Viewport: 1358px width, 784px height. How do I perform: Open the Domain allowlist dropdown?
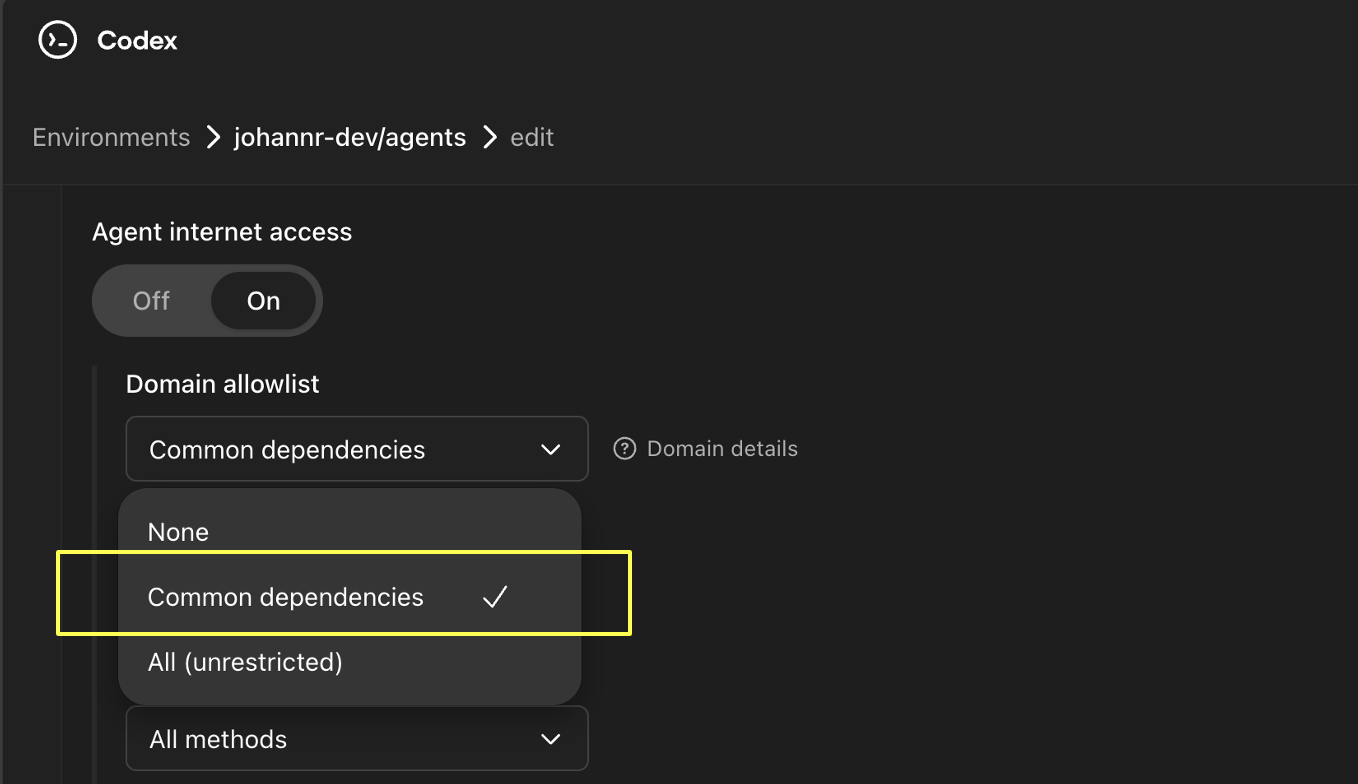coord(357,449)
